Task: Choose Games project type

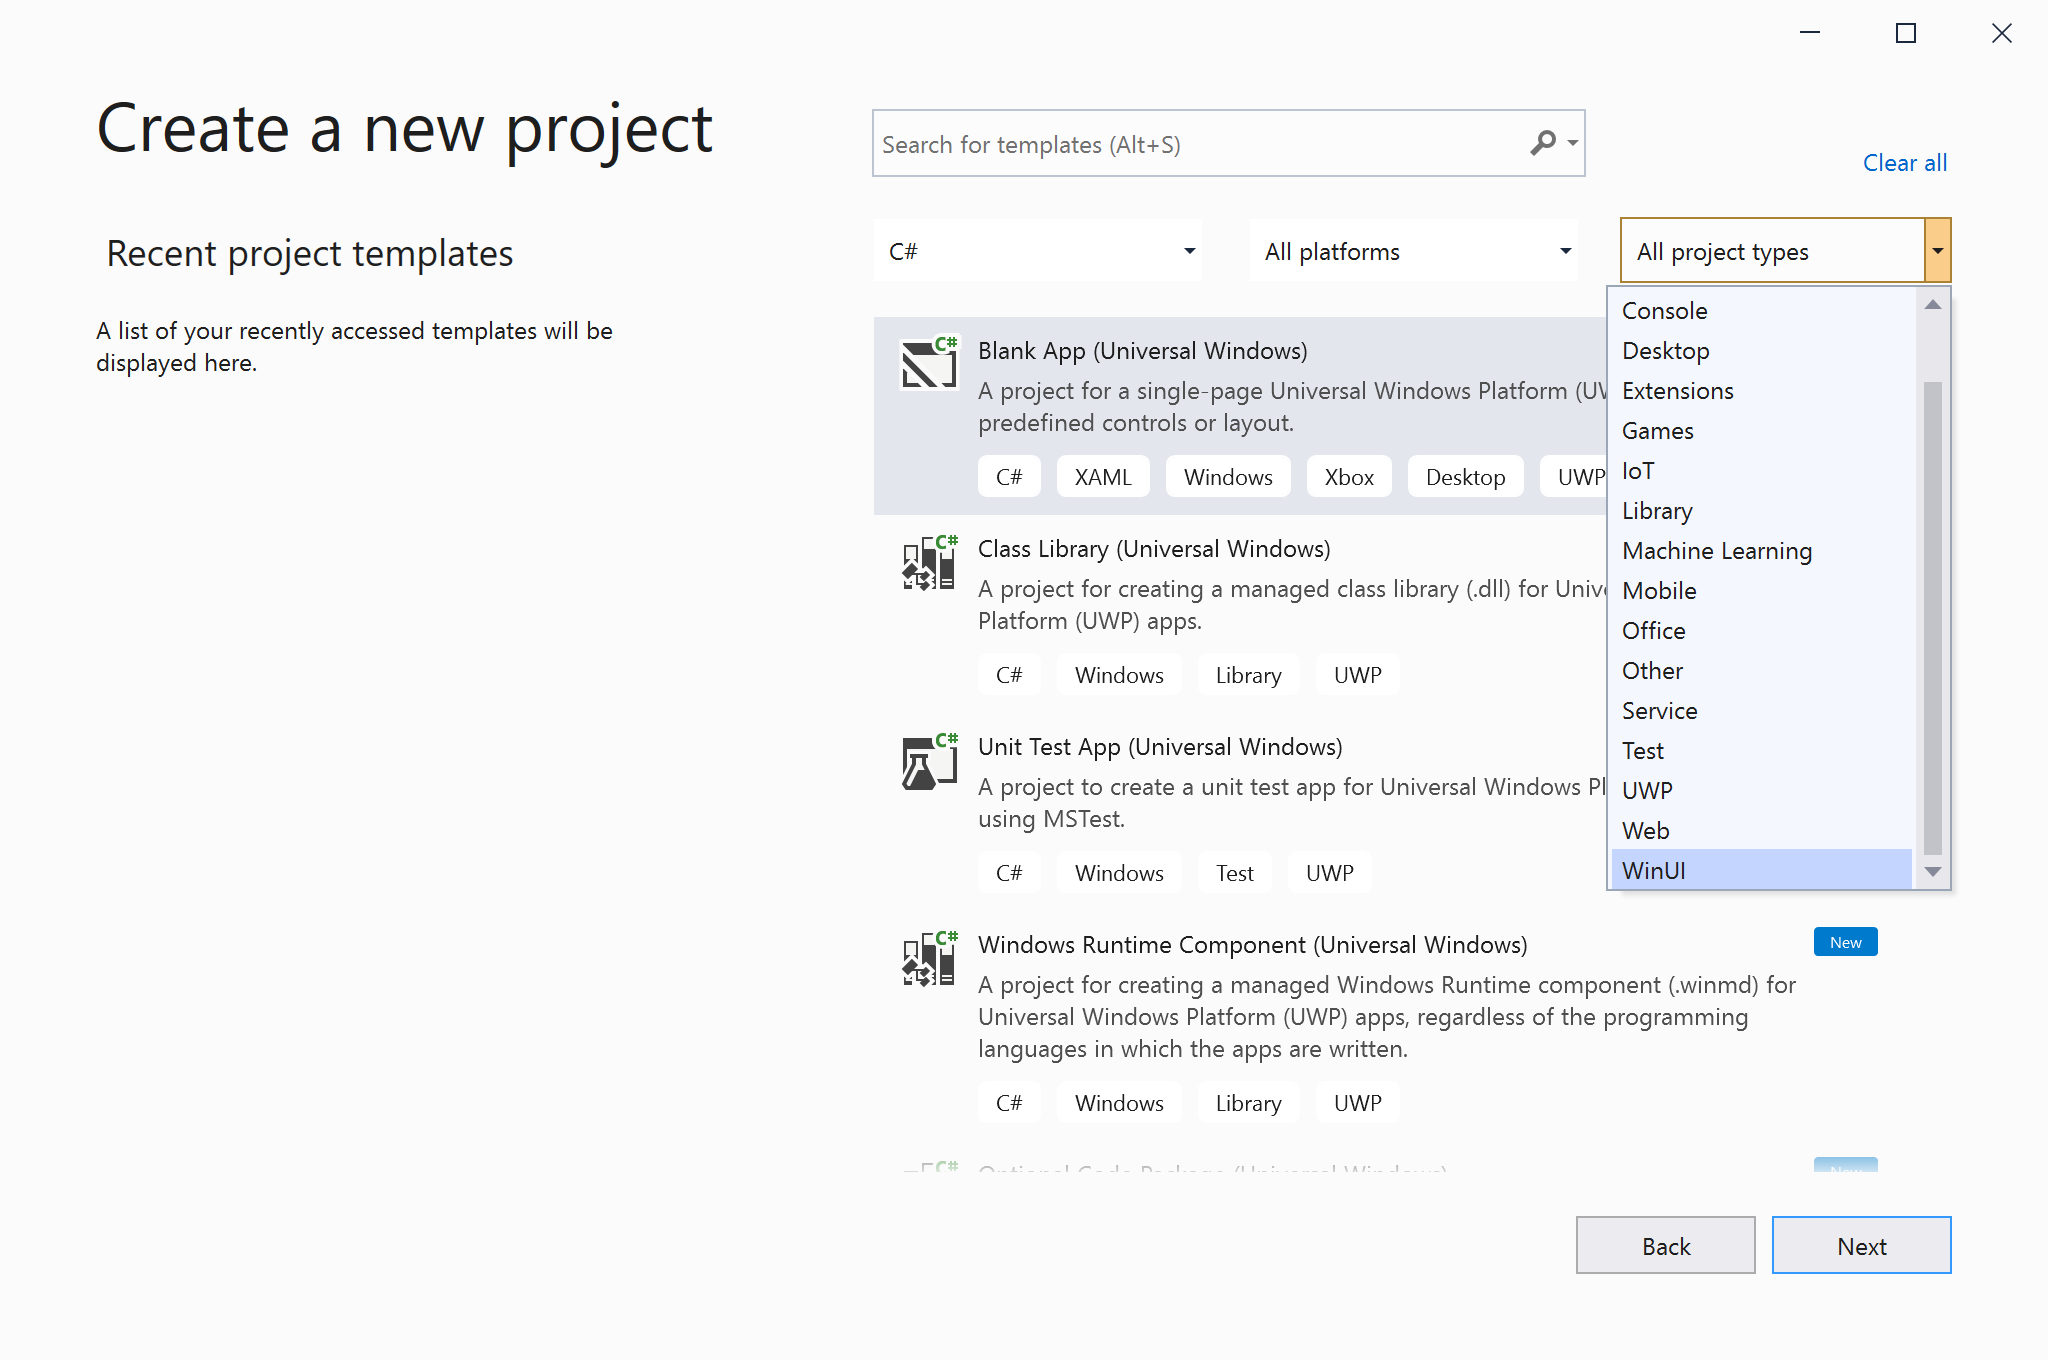Action: [1761, 431]
